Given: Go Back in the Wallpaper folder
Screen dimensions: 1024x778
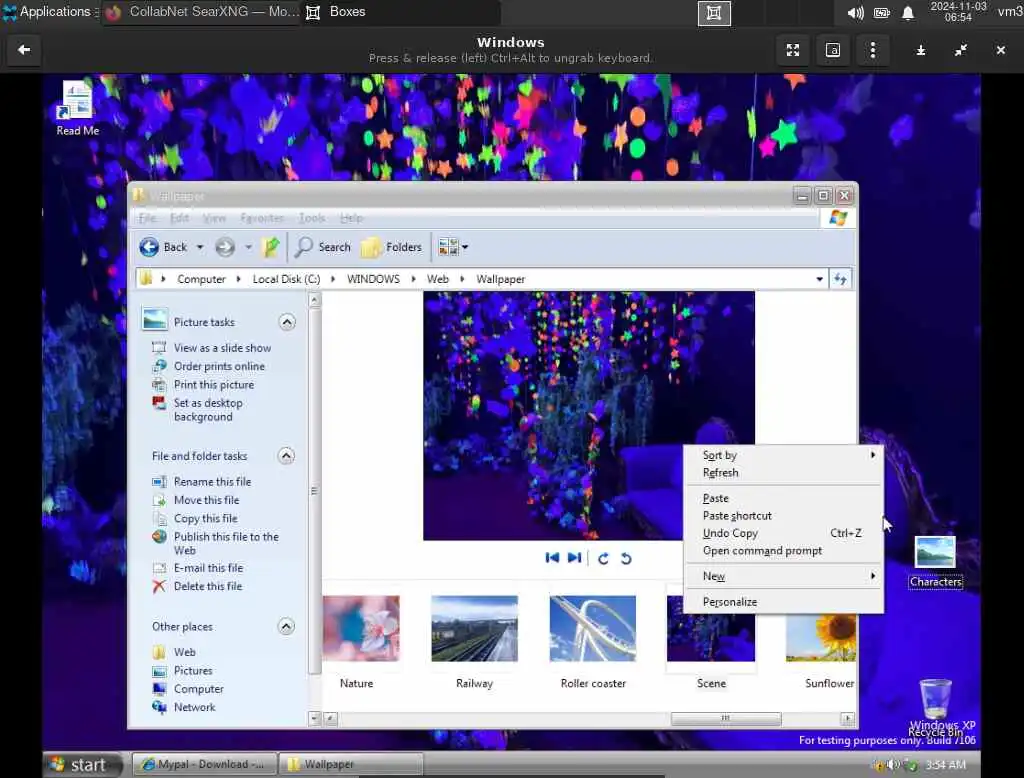Looking at the screenshot, I should tap(163, 247).
